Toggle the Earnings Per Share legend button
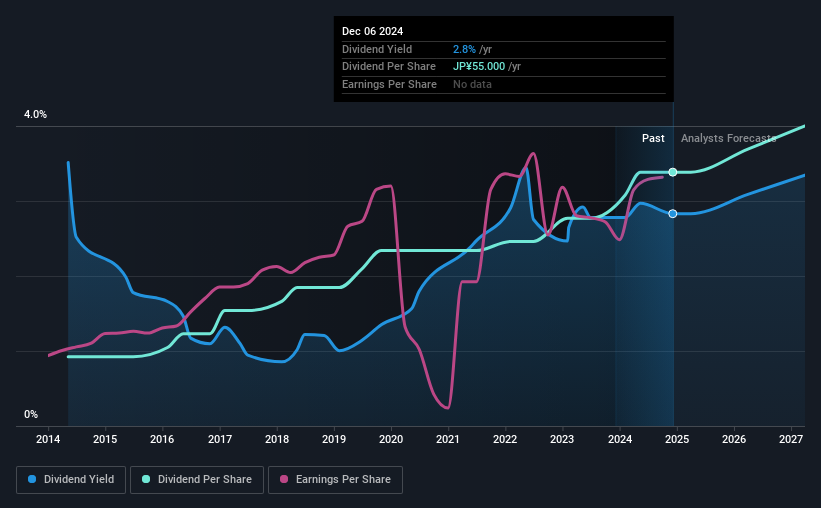This screenshot has height=508, width=821. tap(335, 480)
